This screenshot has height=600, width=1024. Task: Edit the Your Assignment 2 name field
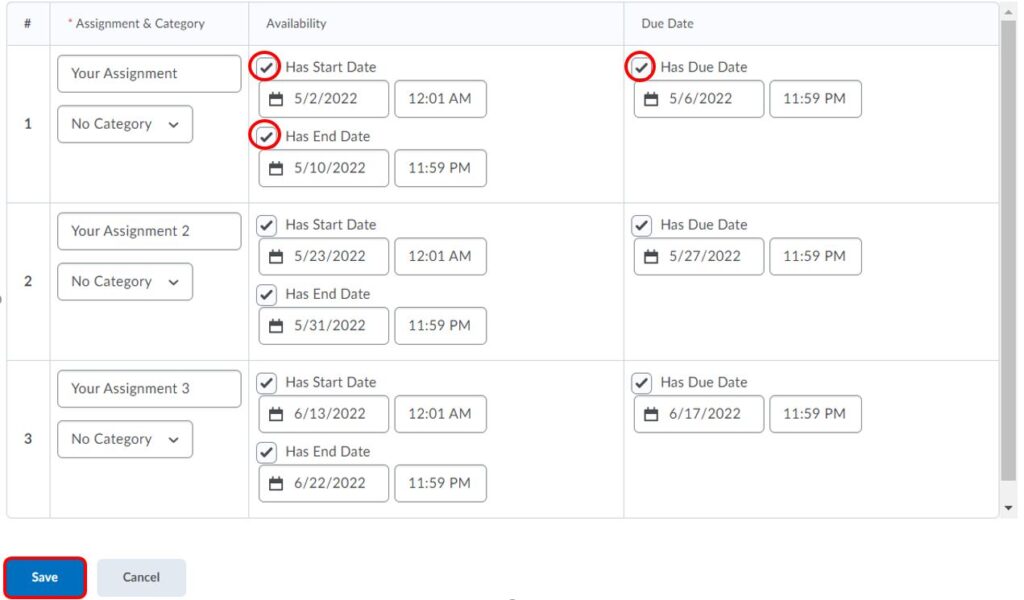point(149,231)
